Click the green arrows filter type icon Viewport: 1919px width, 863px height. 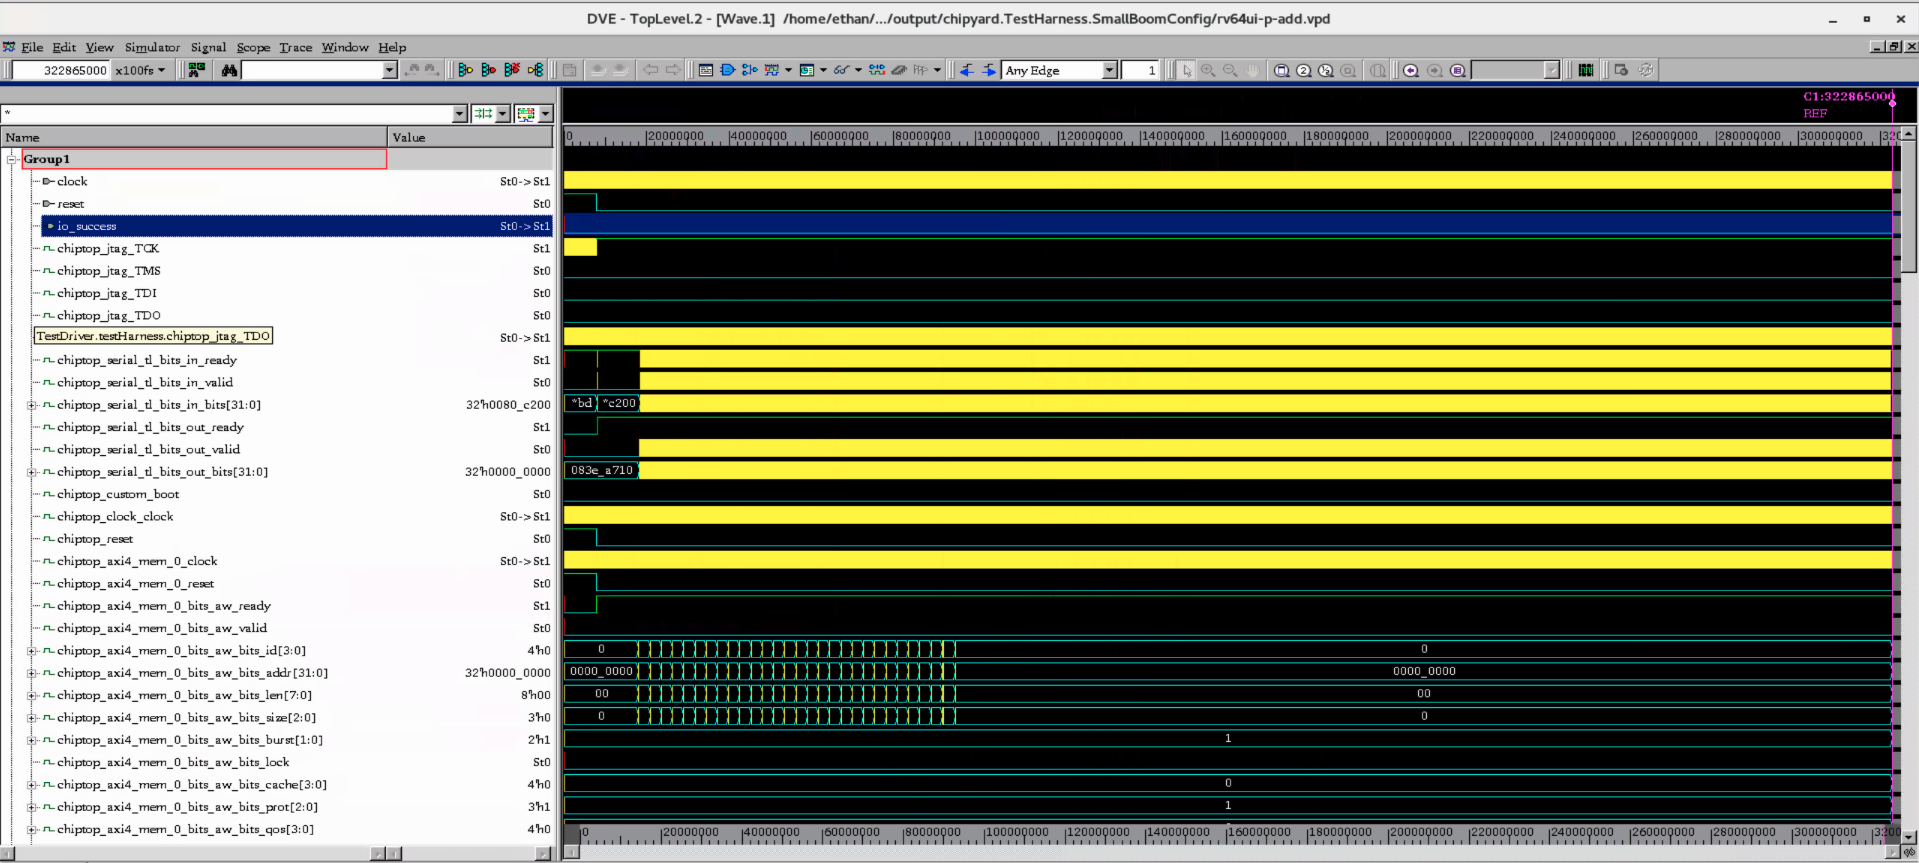483,113
